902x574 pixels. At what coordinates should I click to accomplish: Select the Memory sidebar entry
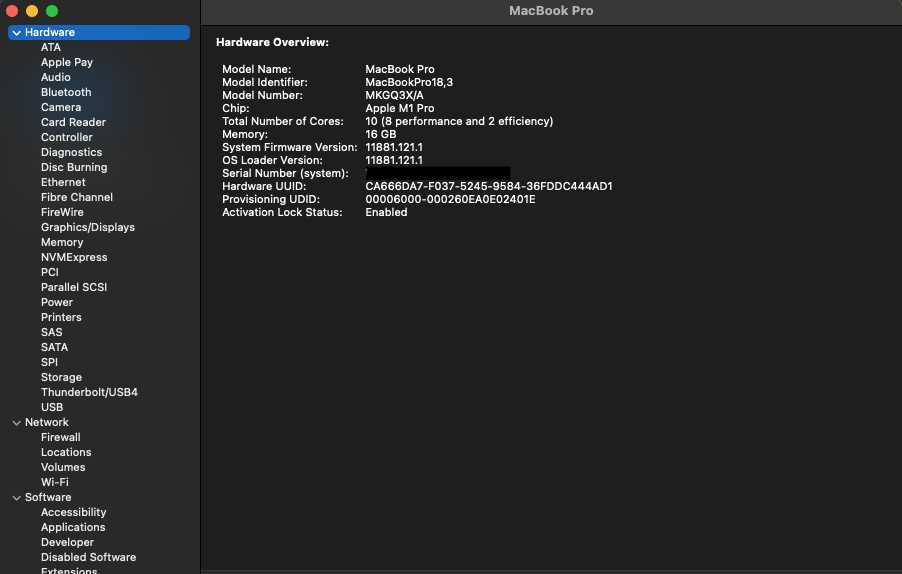click(62, 242)
